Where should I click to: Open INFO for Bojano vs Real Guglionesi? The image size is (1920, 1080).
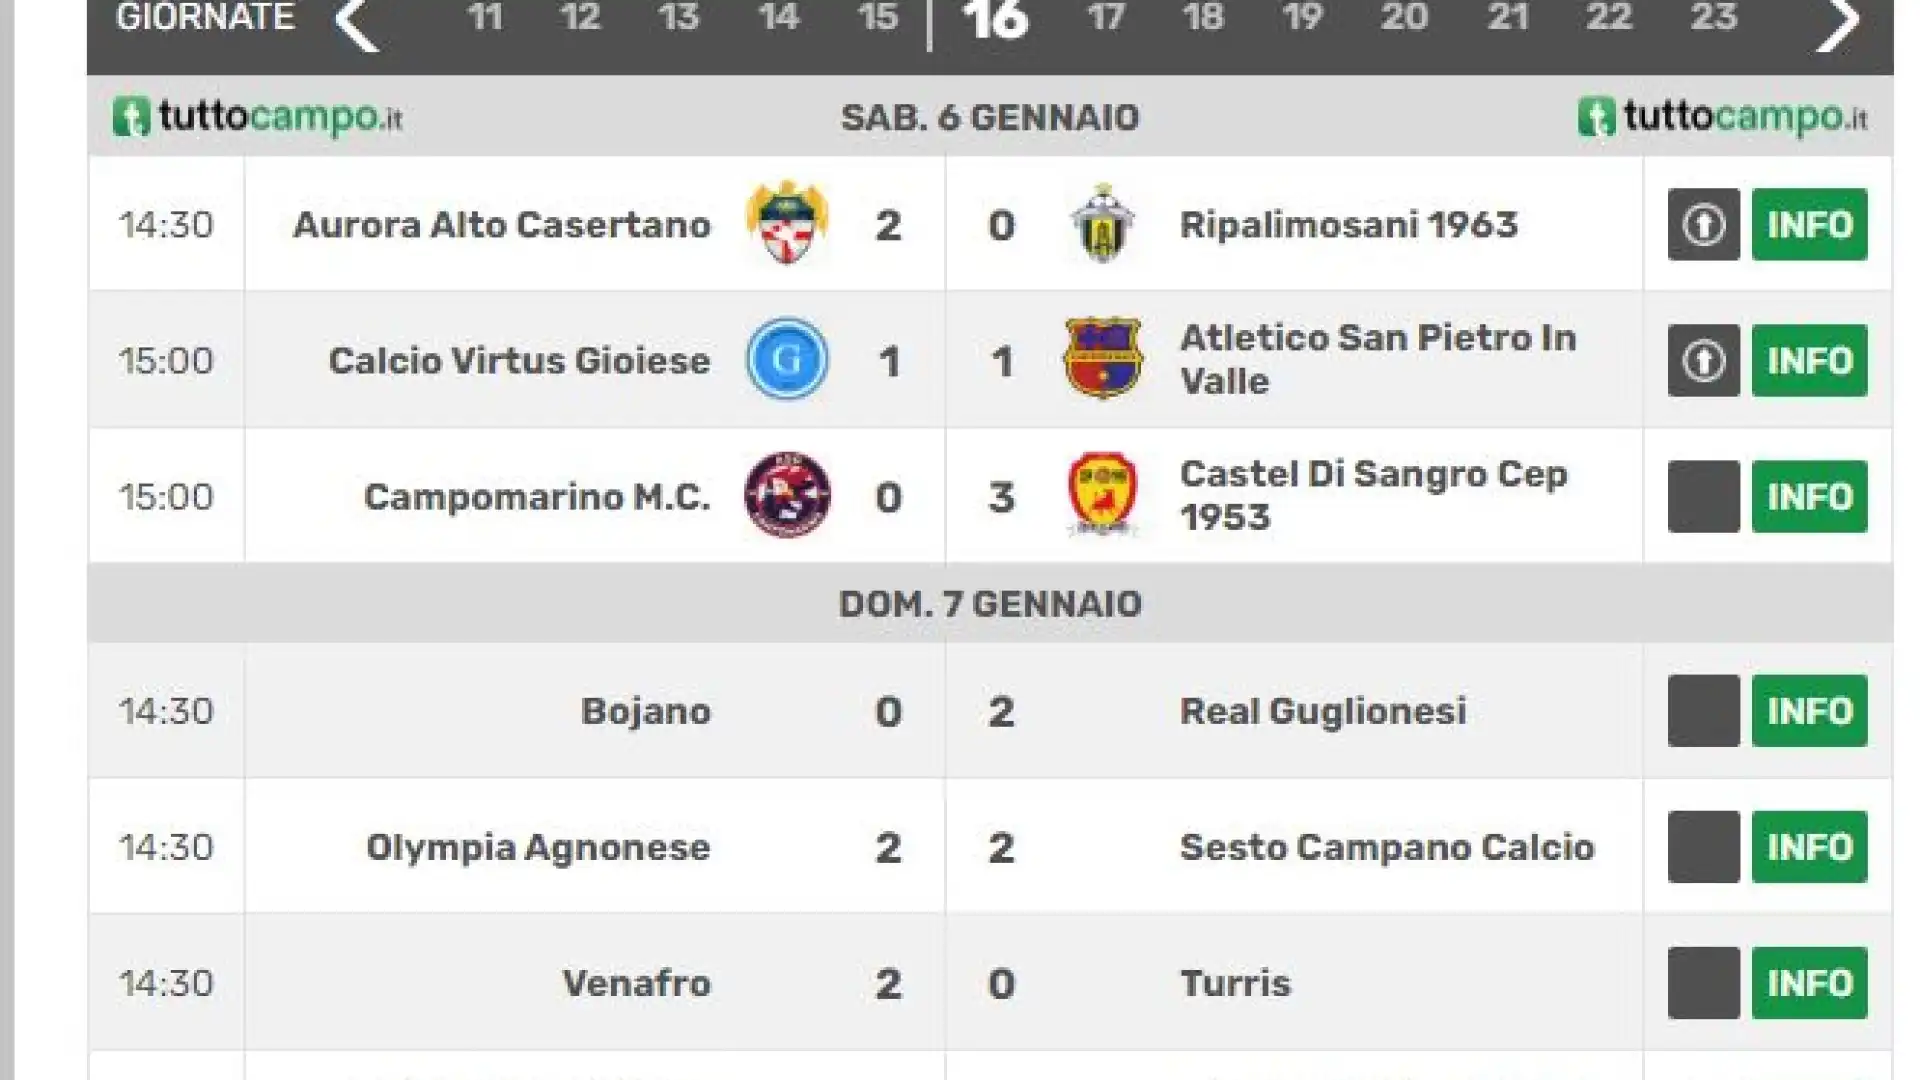point(1810,711)
